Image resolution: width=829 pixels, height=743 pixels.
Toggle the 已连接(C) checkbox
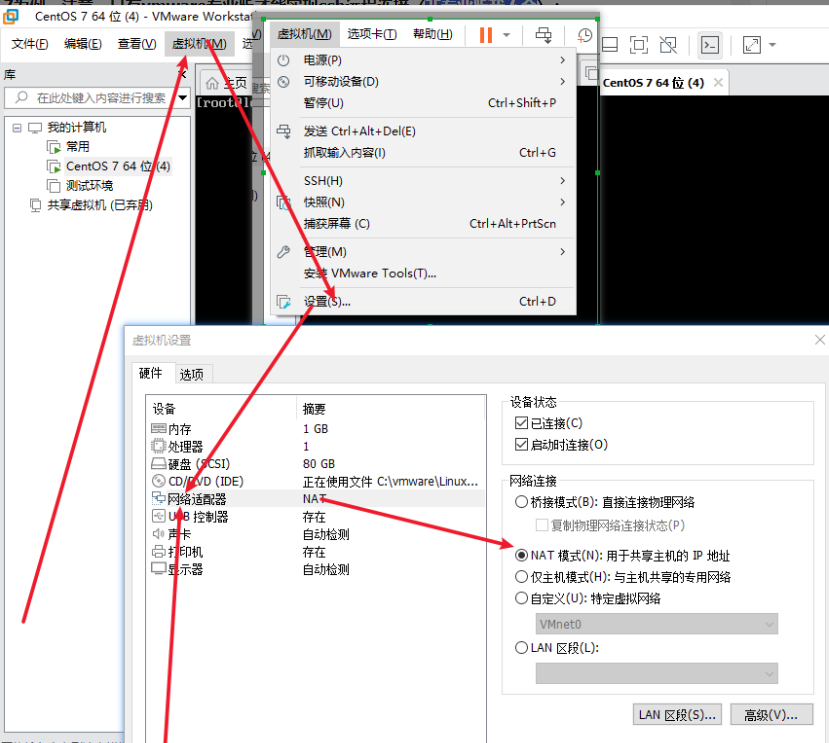(x=521, y=423)
